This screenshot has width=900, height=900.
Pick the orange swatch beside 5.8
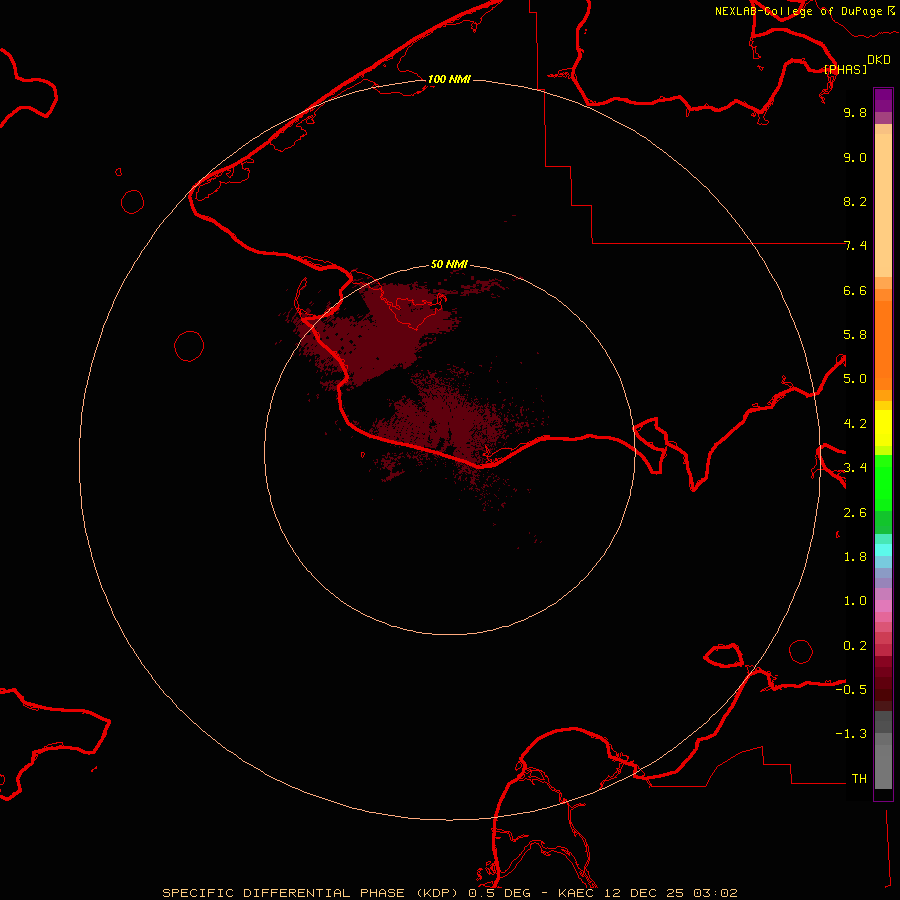click(883, 335)
